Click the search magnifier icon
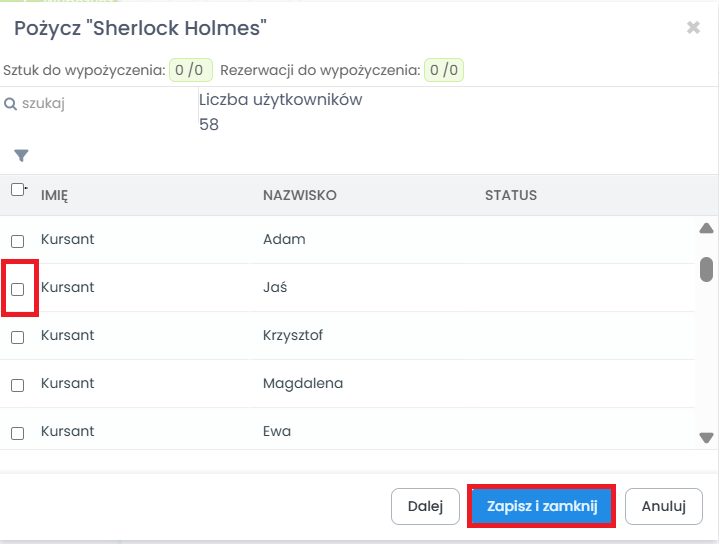Image resolution: width=719 pixels, height=544 pixels. pos(10,103)
